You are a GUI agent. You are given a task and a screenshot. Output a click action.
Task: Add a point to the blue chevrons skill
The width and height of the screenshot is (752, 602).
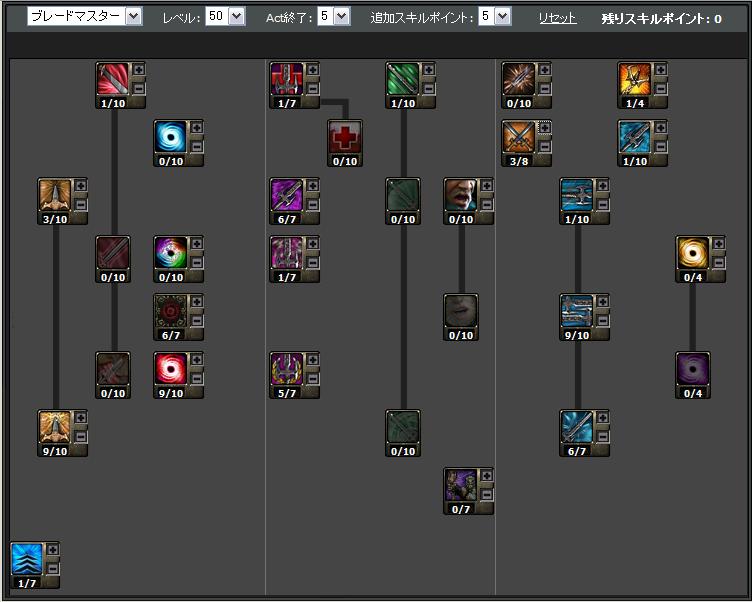[x=53, y=550]
